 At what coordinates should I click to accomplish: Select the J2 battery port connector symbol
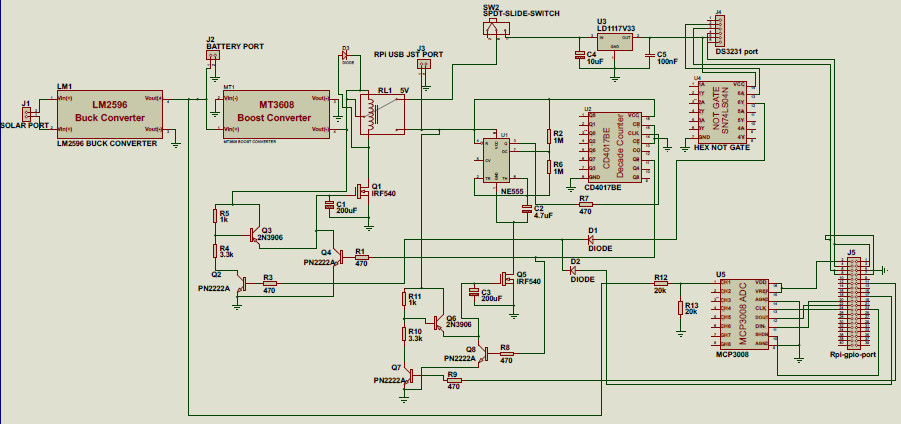(x=213, y=56)
